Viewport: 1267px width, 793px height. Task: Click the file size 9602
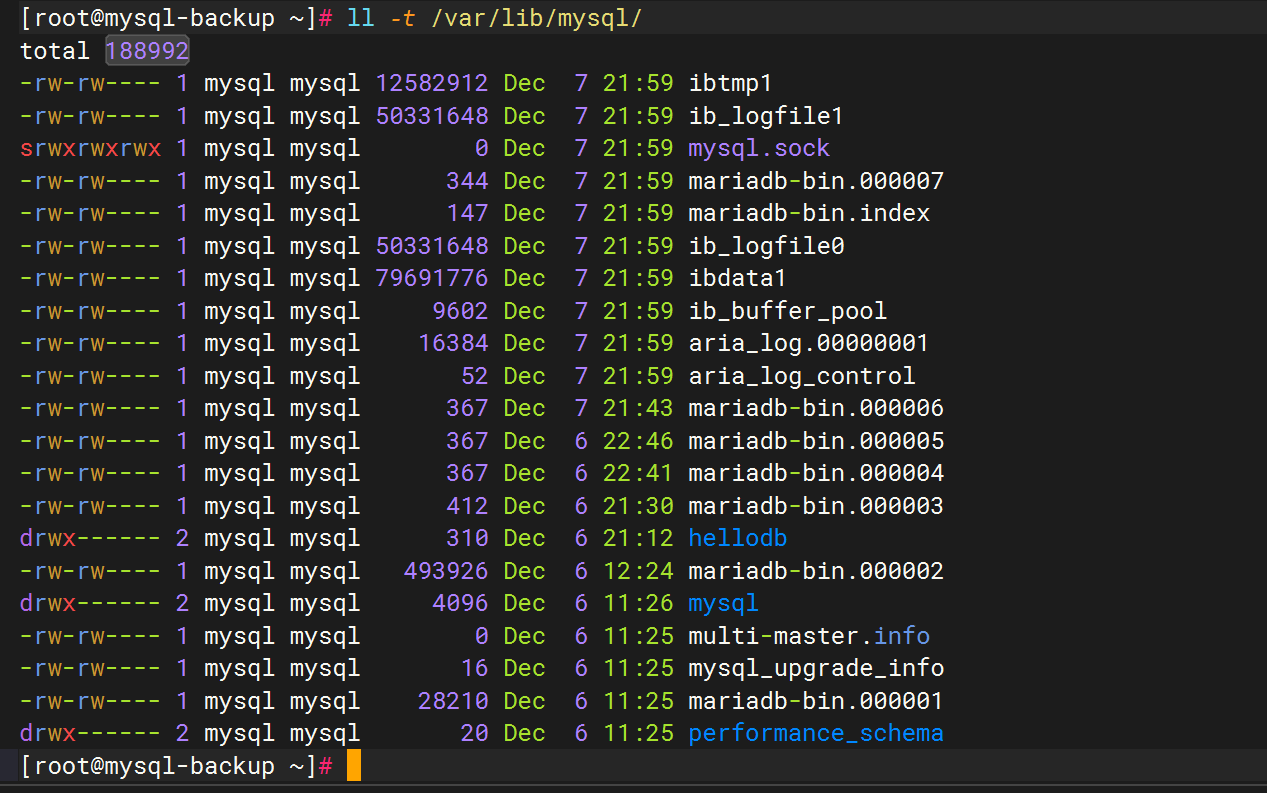pyautogui.click(x=460, y=311)
